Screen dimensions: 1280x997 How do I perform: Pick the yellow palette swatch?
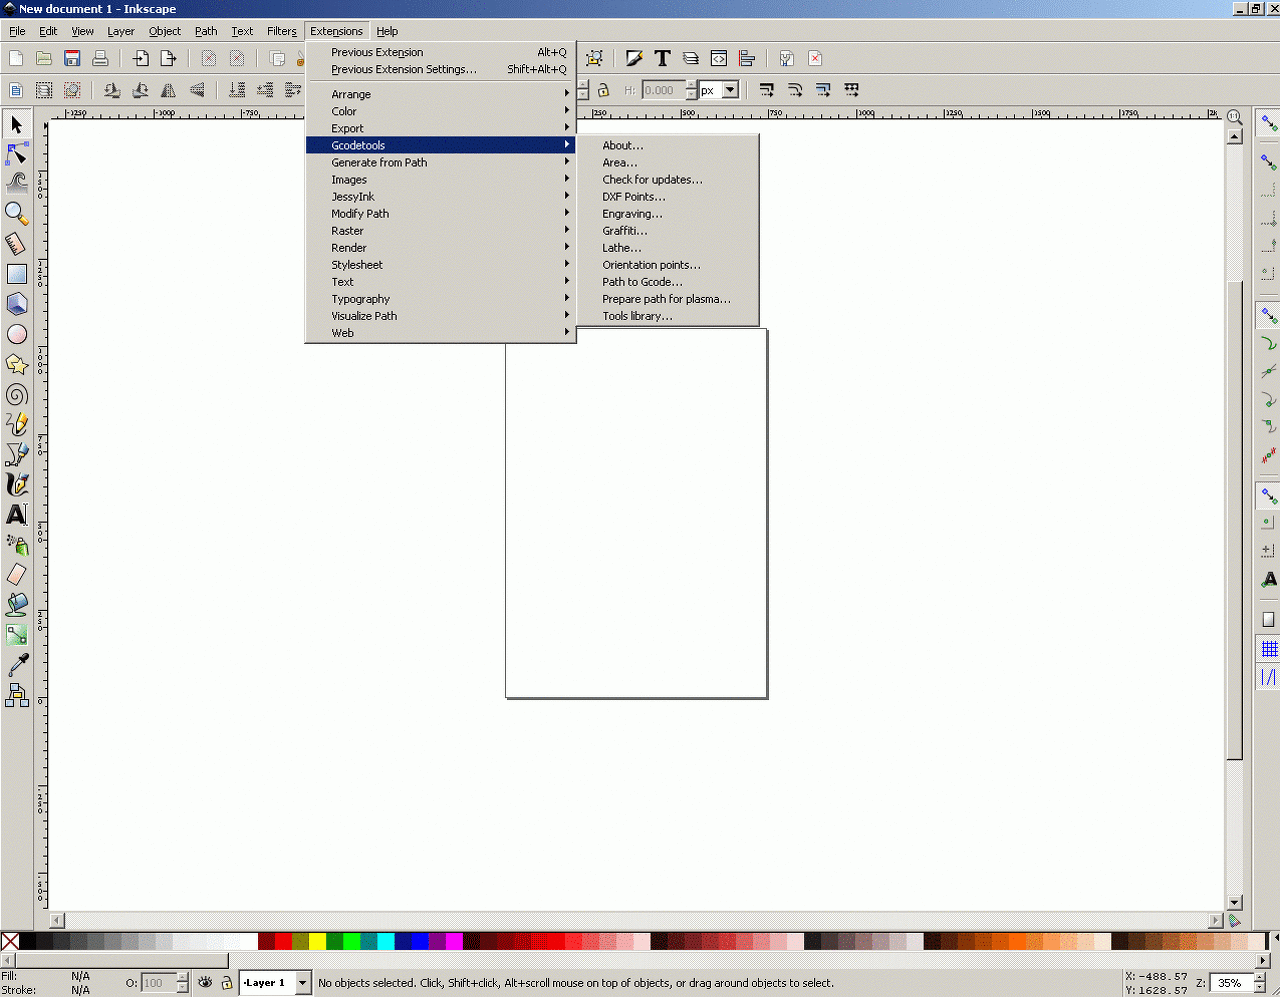coord(318,941)
